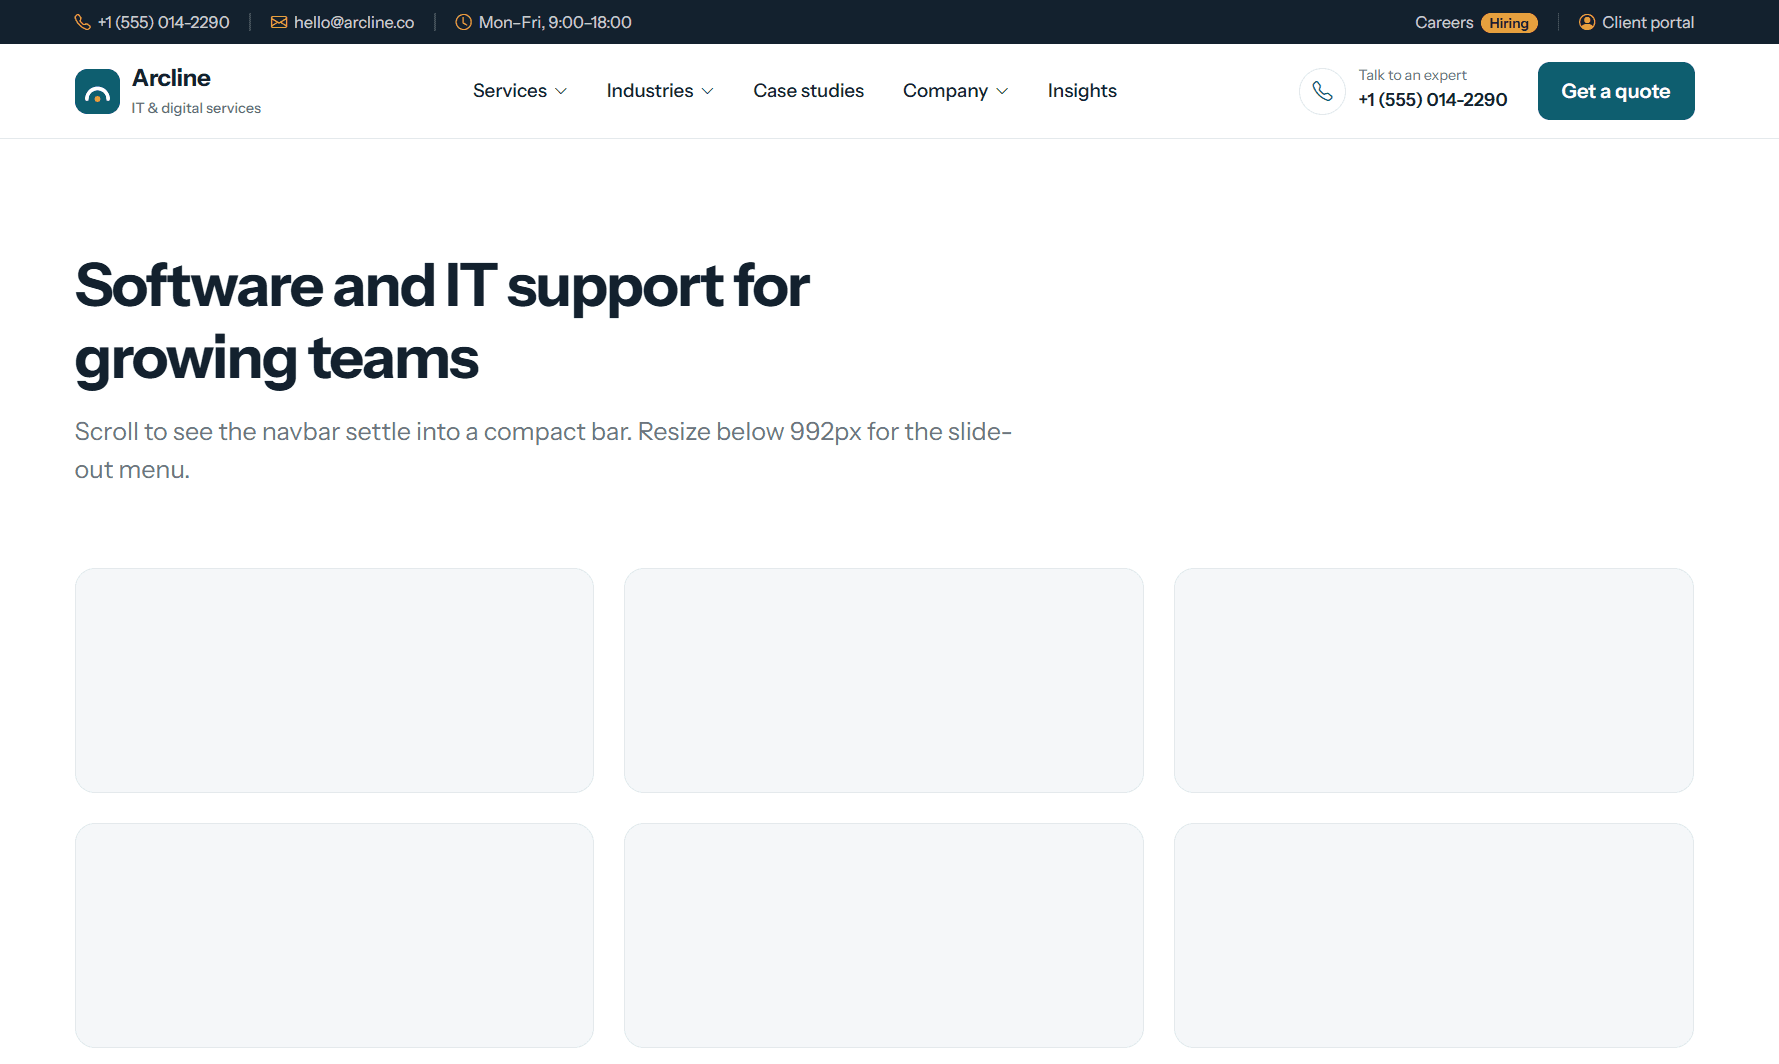Click the Mon–Fri, 9:00–18:00 hours text
The height and width of the screenshot is (1064, 1779).
point(555,22)
